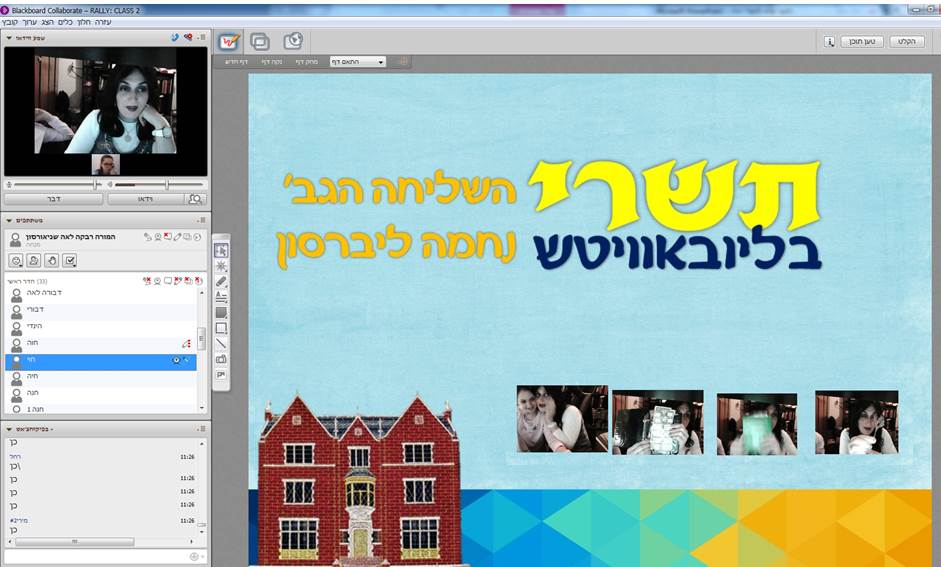Choose the screenshot camera tool

[x=221, y=359]
